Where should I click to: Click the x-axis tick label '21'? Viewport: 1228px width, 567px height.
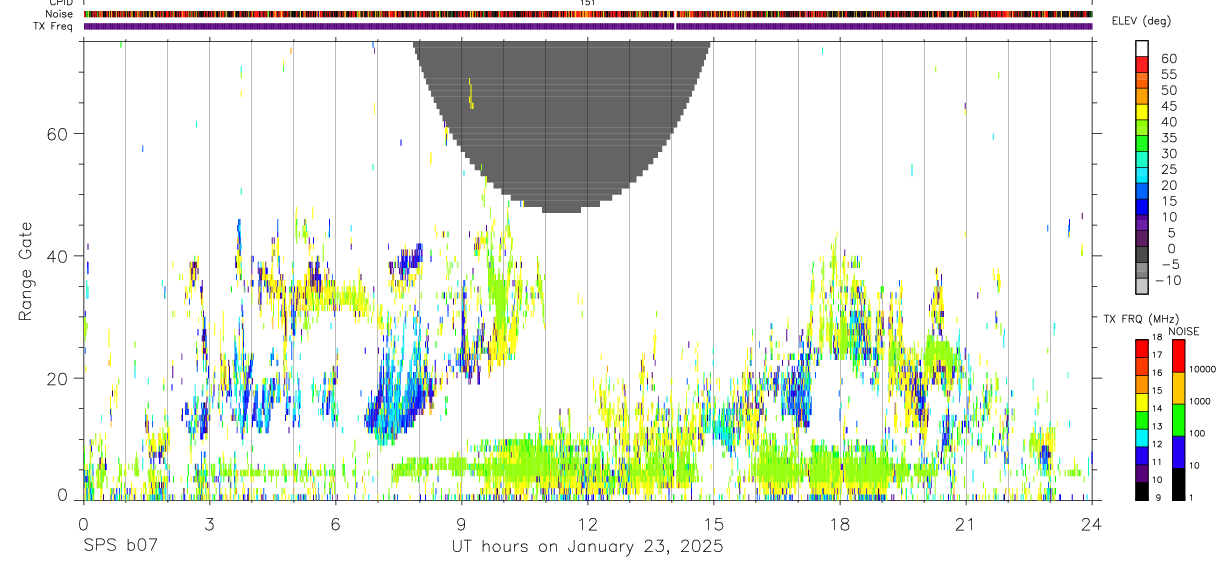pyautogui.click(x=965, y=523)
